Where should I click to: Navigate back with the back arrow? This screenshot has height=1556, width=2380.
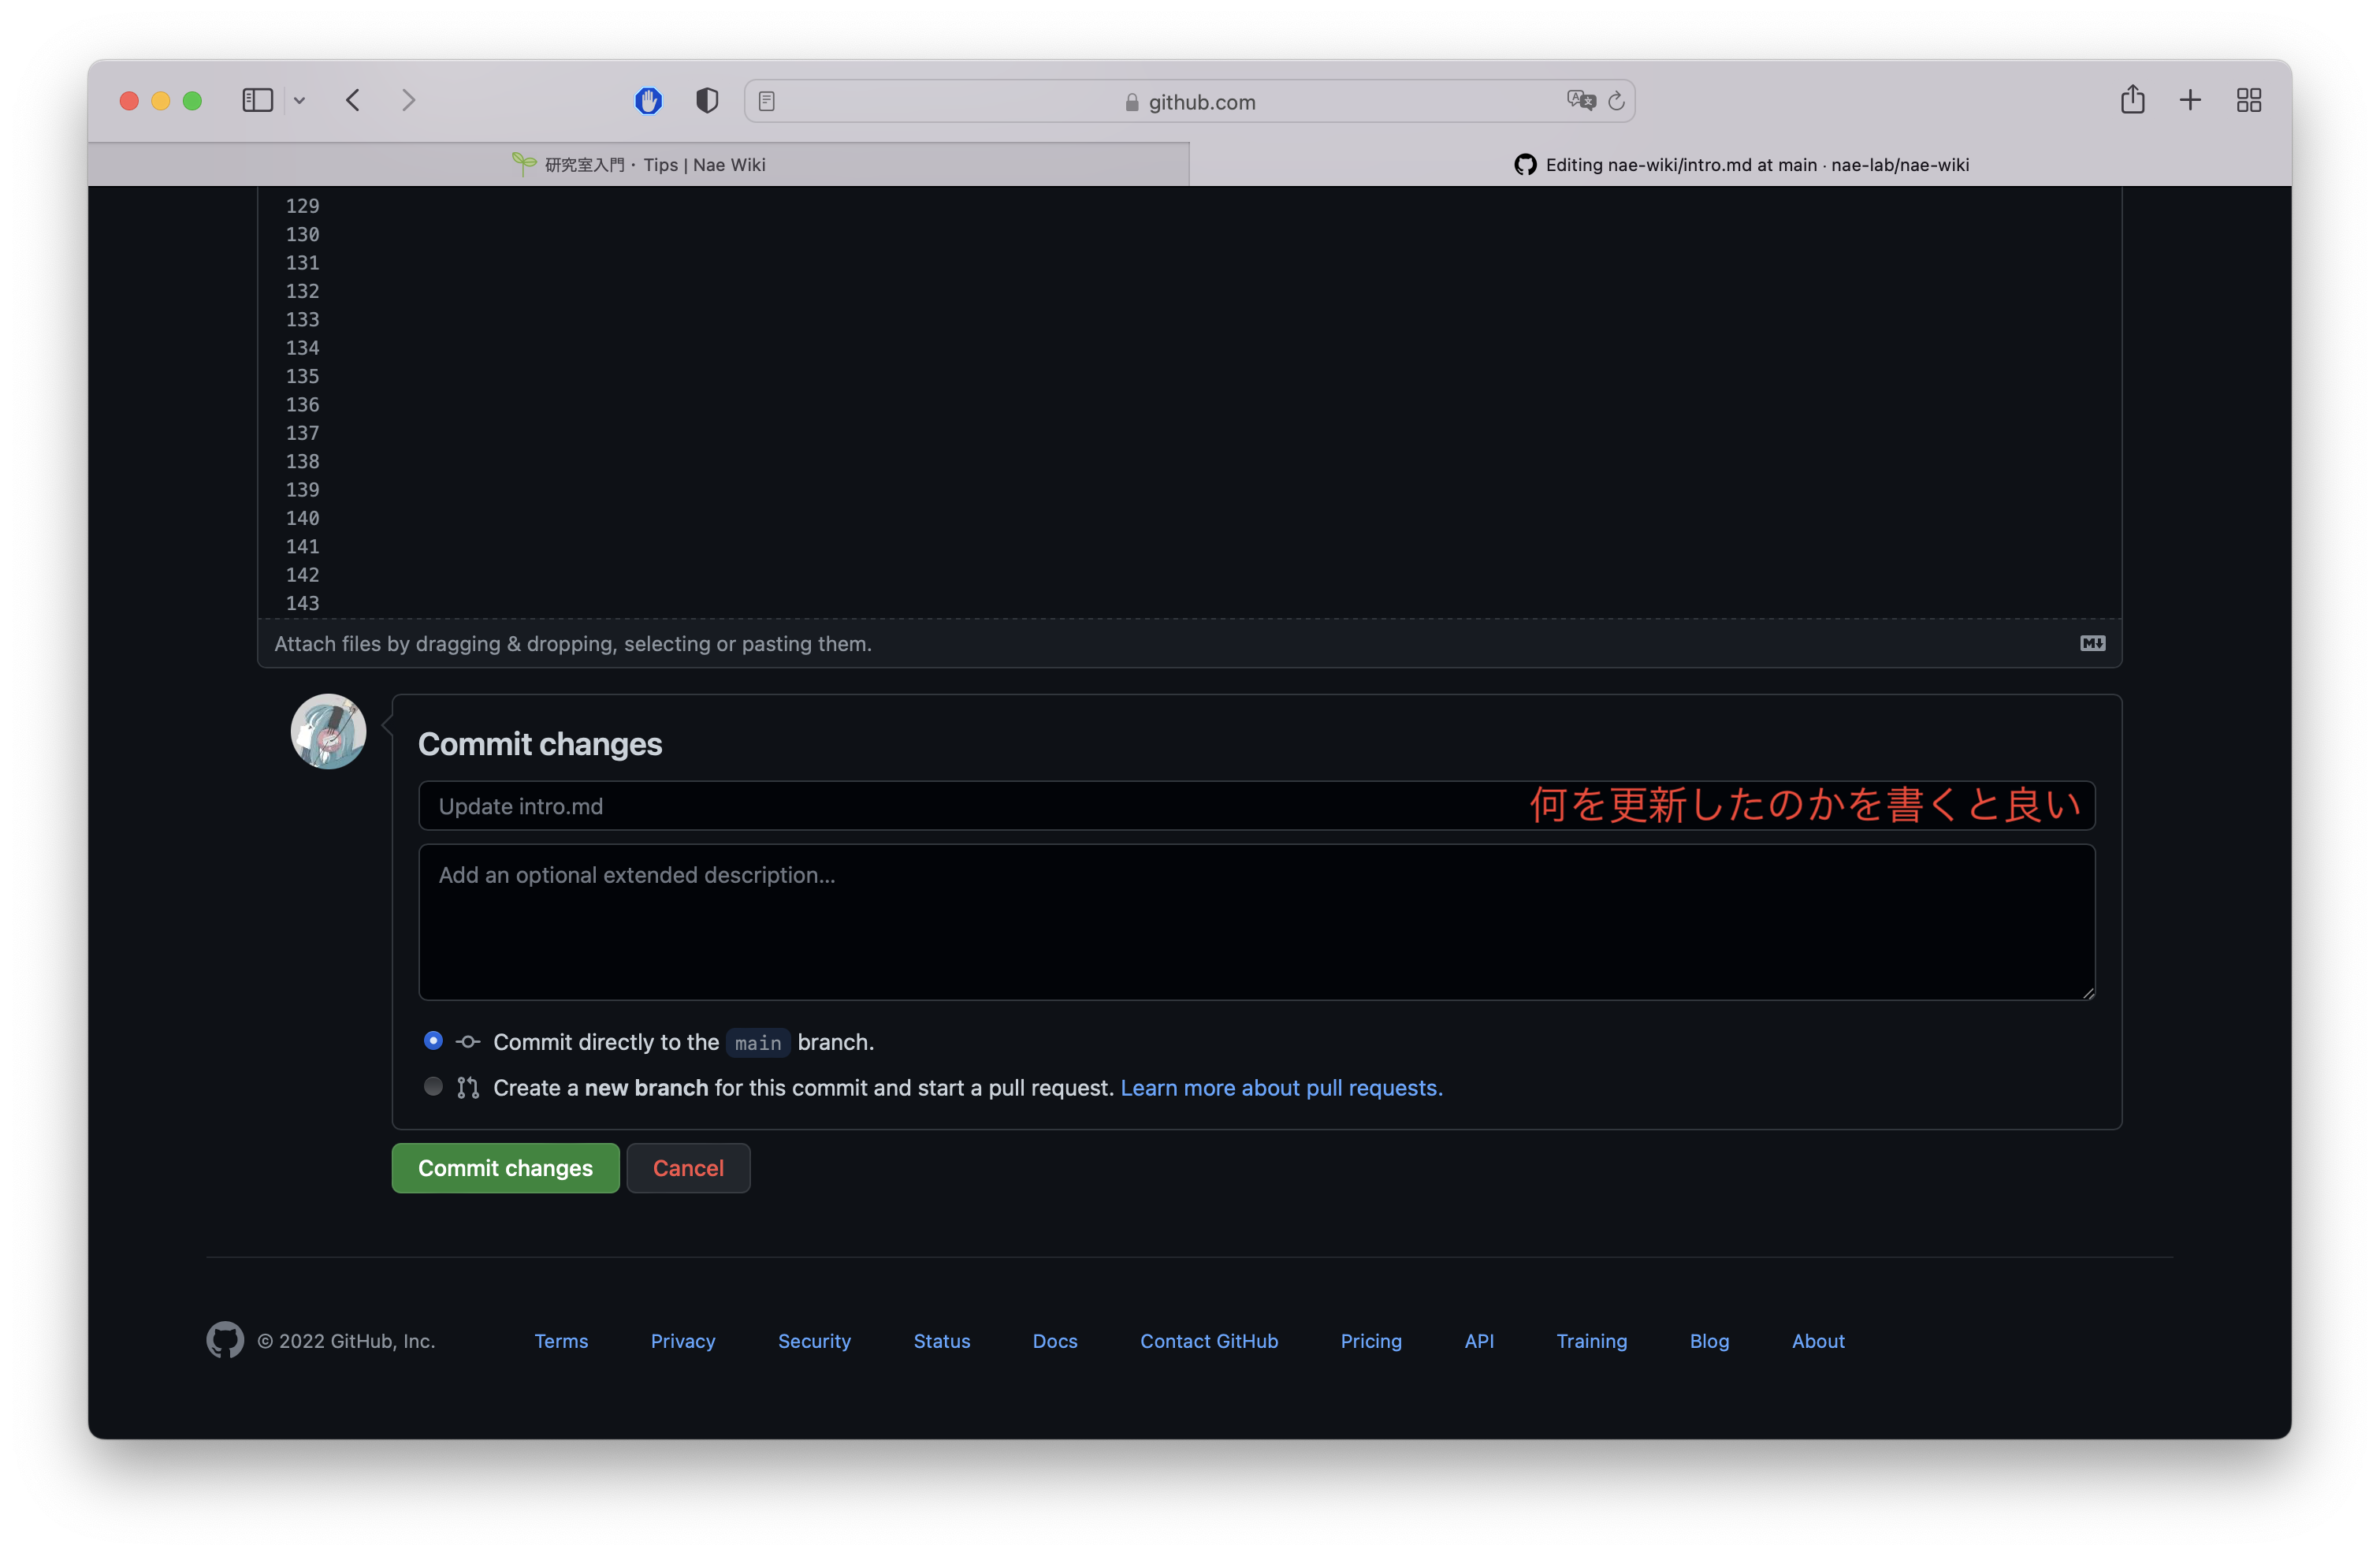(x=352, y=100)
